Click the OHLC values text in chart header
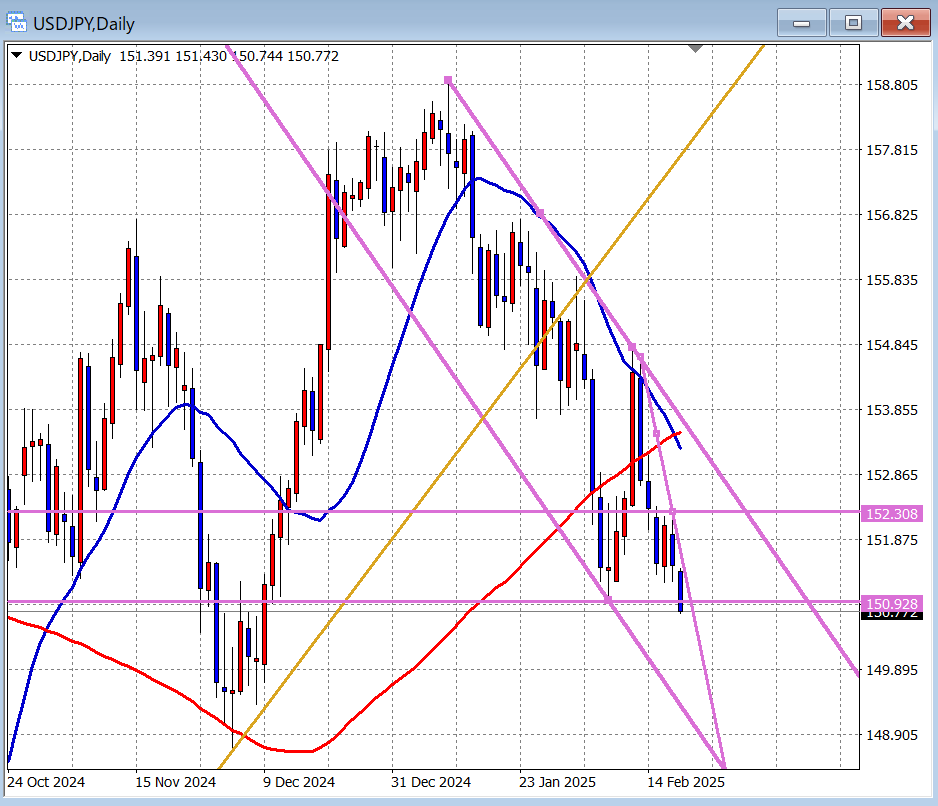938x806 pixels. (229, 56)
